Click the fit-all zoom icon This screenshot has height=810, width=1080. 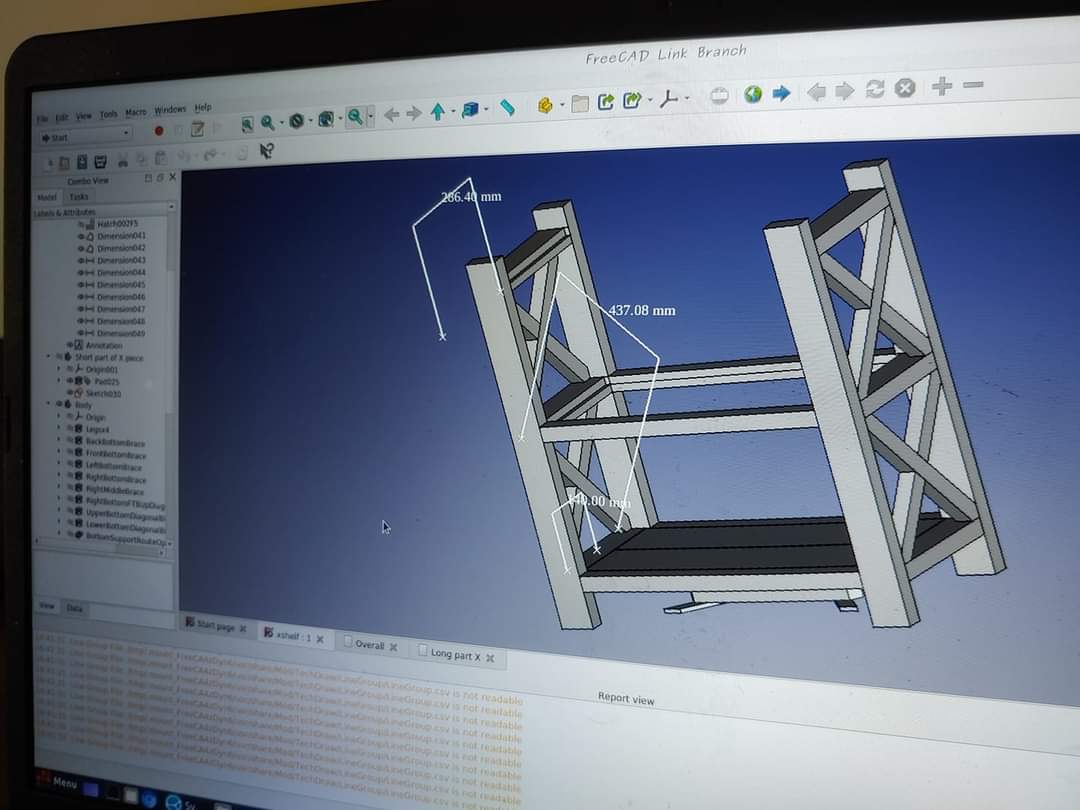pyautogui.click(x=247, y=124)
